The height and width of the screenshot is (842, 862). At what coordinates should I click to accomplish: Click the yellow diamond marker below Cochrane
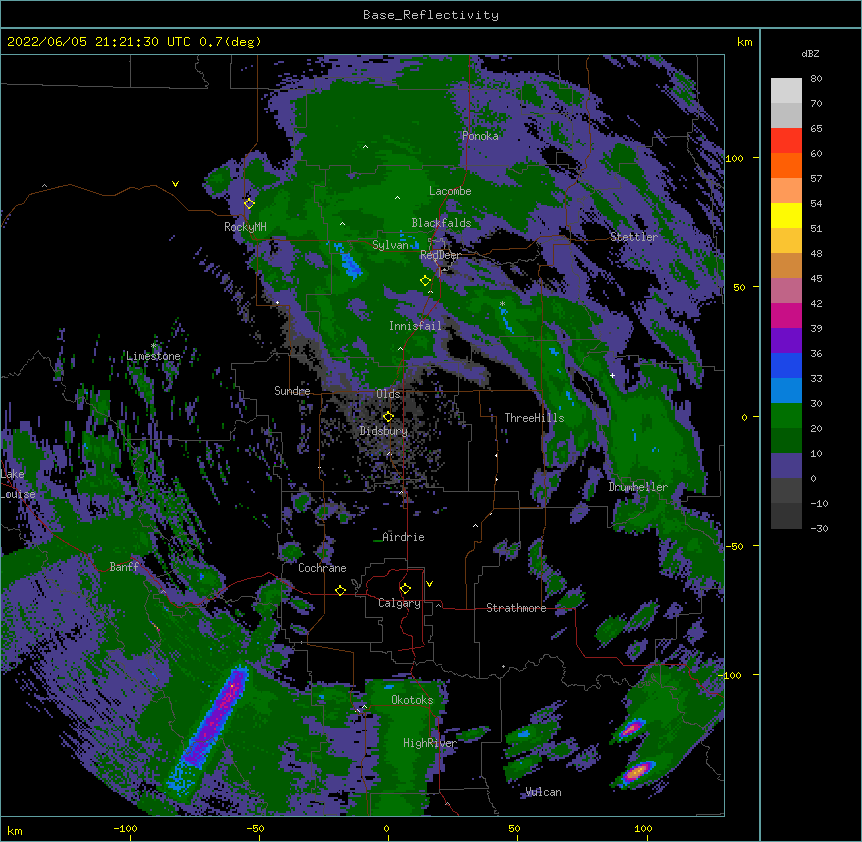[x=340, y=590]
